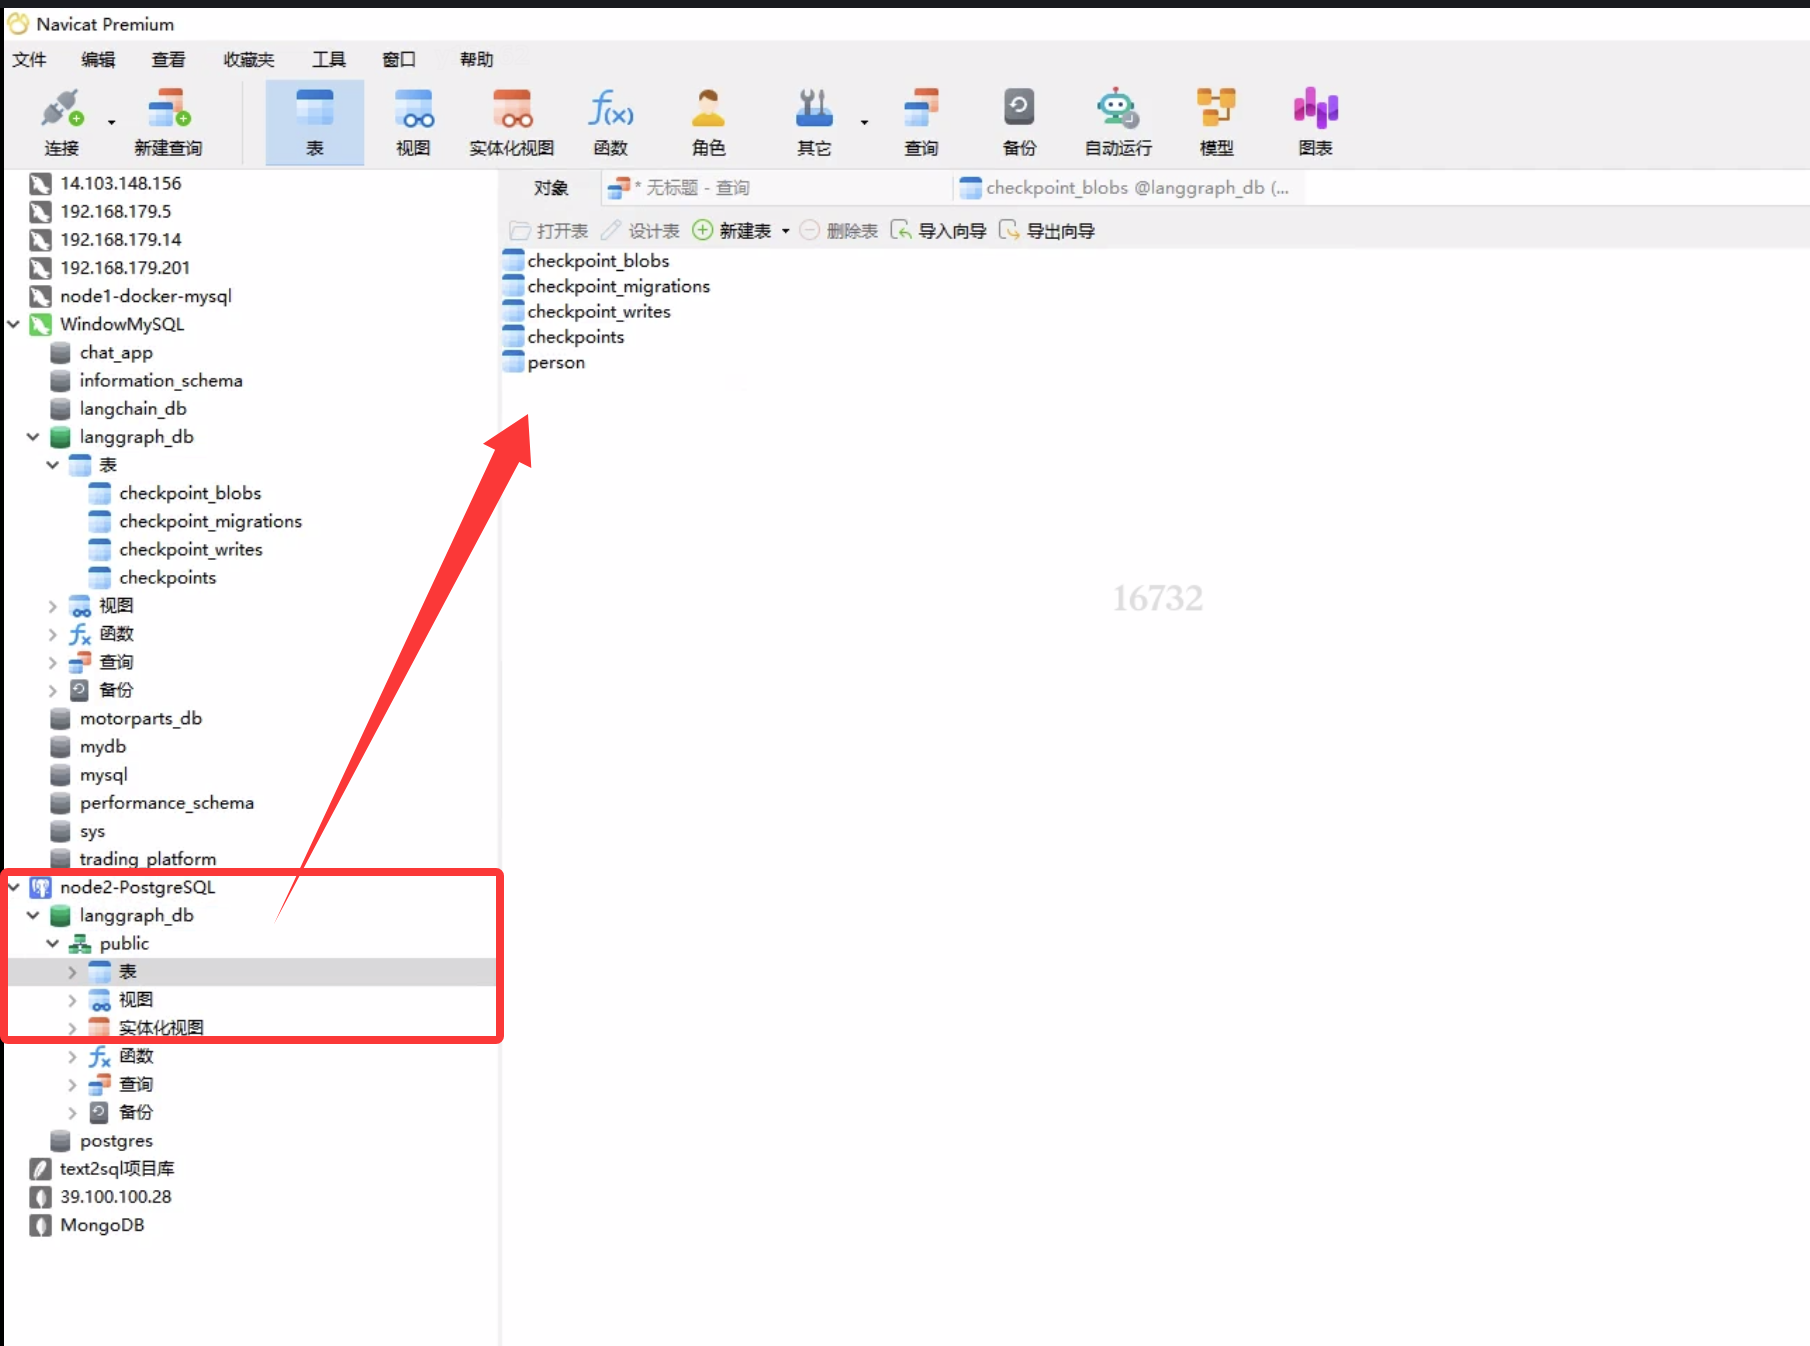Open the 其它 dropdown arrow
The width and height of the screenshot is (1810, 1346).
[x=864, y=122]
